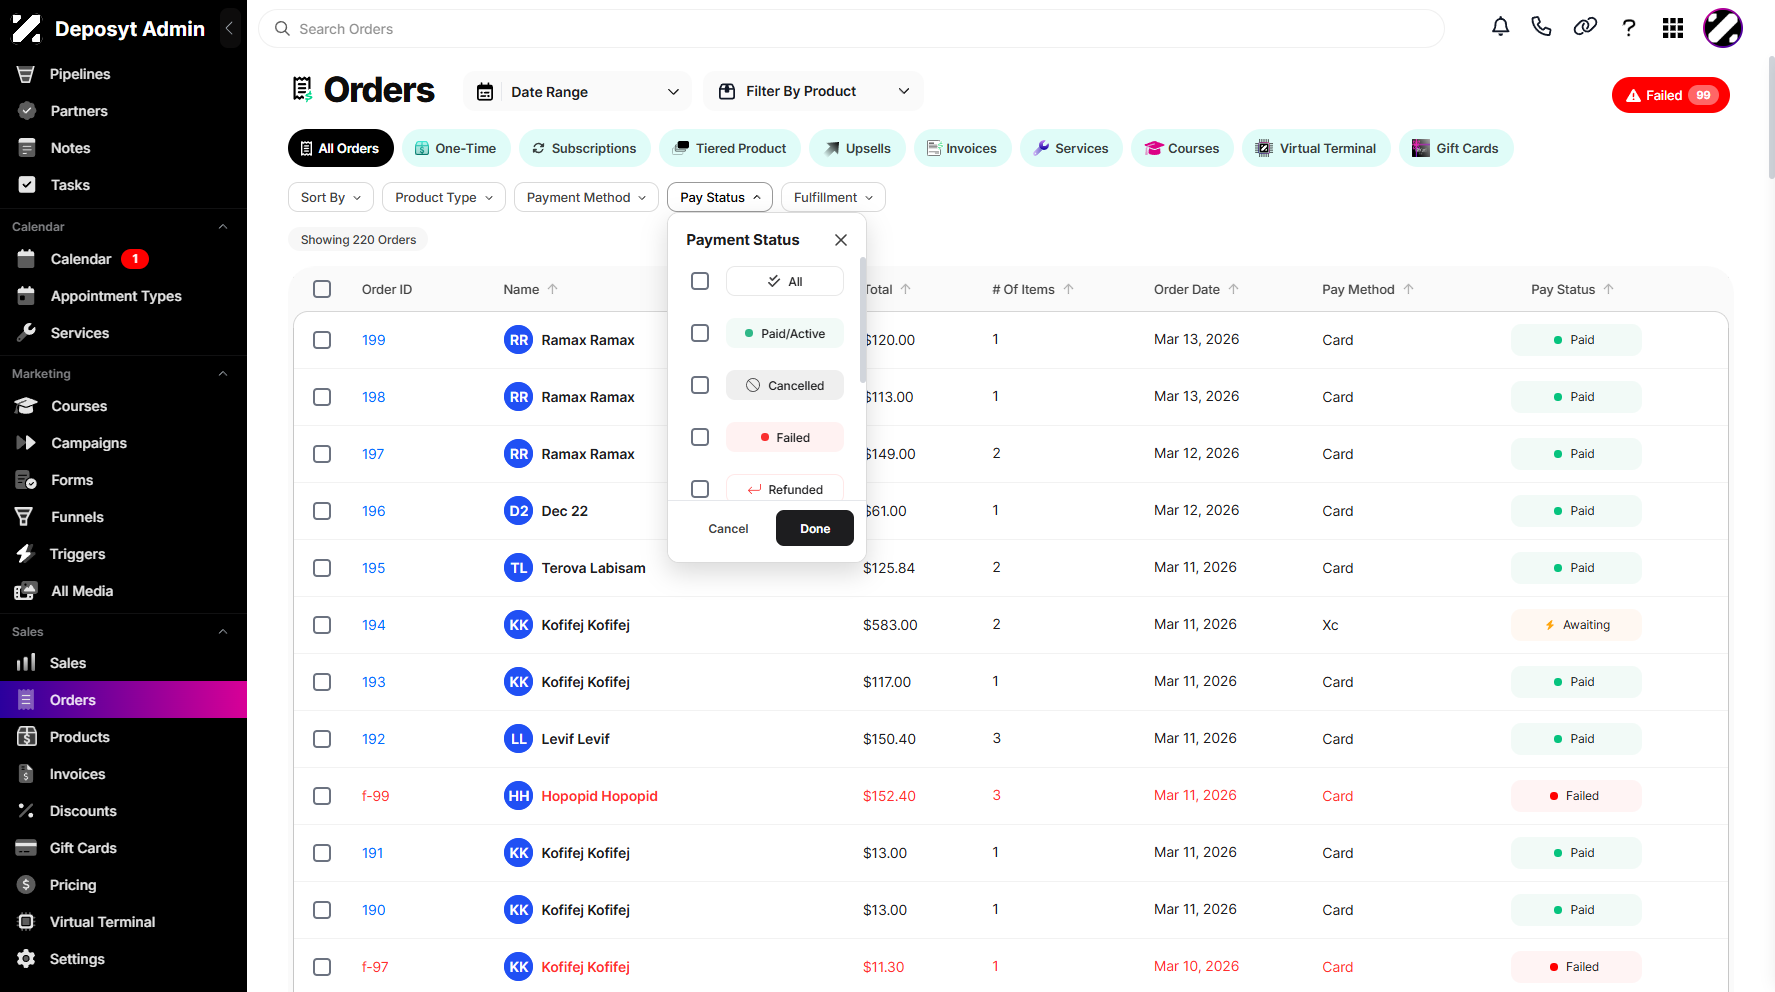
Task: Open the Sort By dropdown
Action: point(331,197)
